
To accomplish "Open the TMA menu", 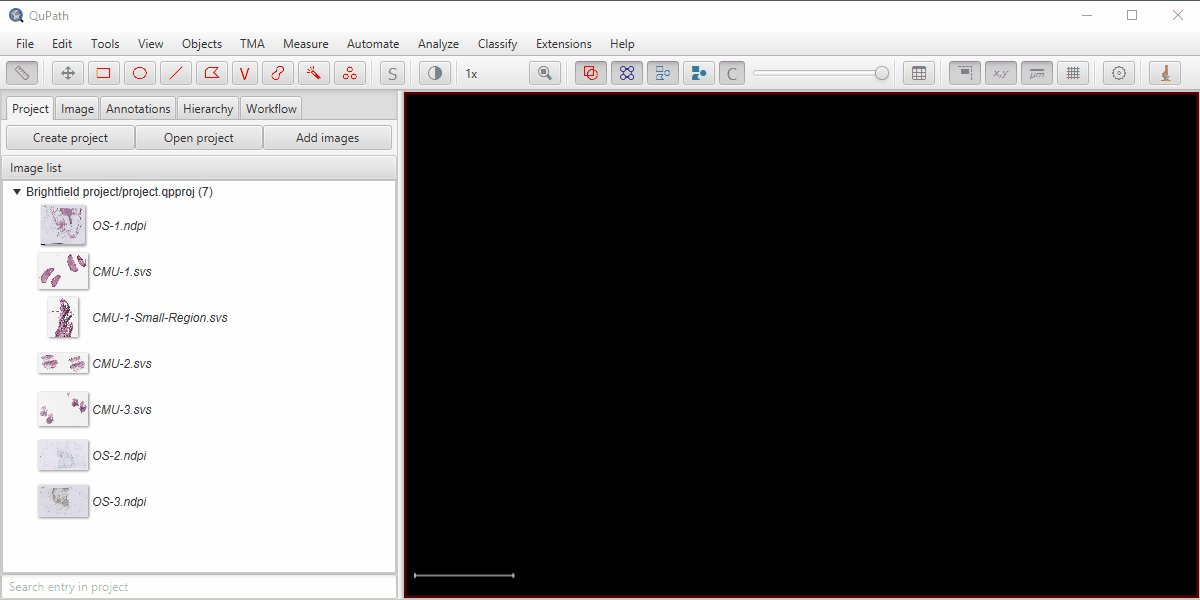I will pyautogui.click(x=252, y=44).
